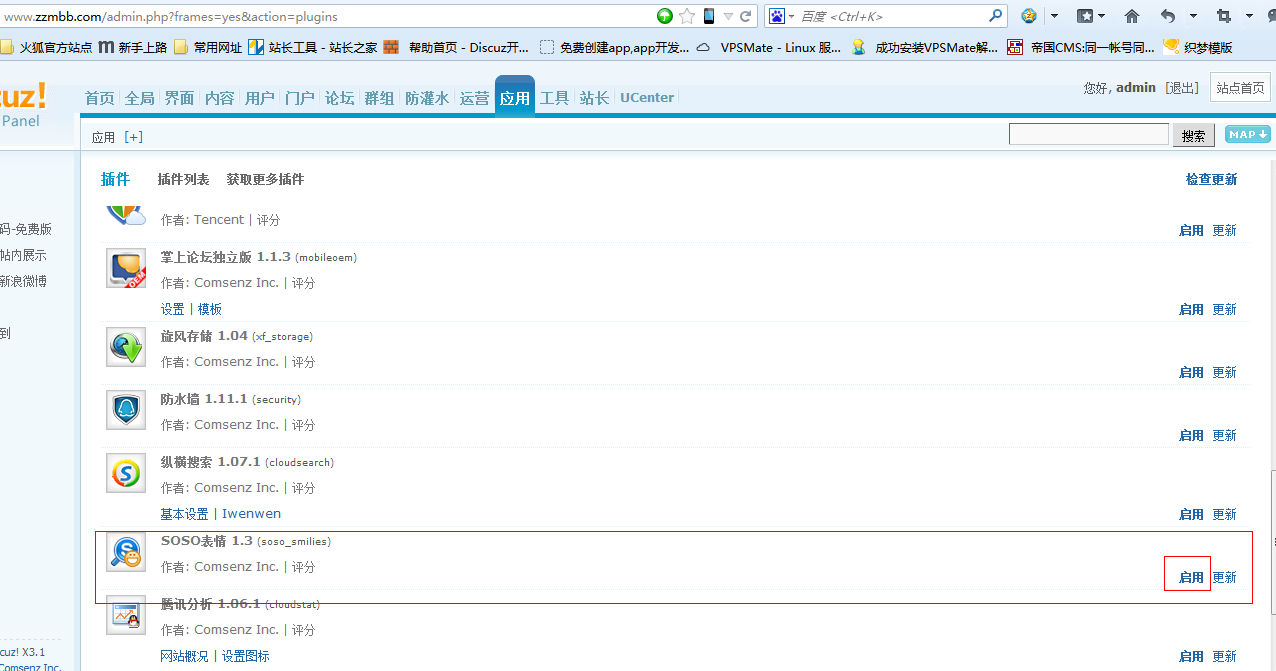Image resolution: width=1276 pixels, height=671 pixels.
Task: Open 火狐官方站点 bookmark folder
Action: (x=46, y=47)
